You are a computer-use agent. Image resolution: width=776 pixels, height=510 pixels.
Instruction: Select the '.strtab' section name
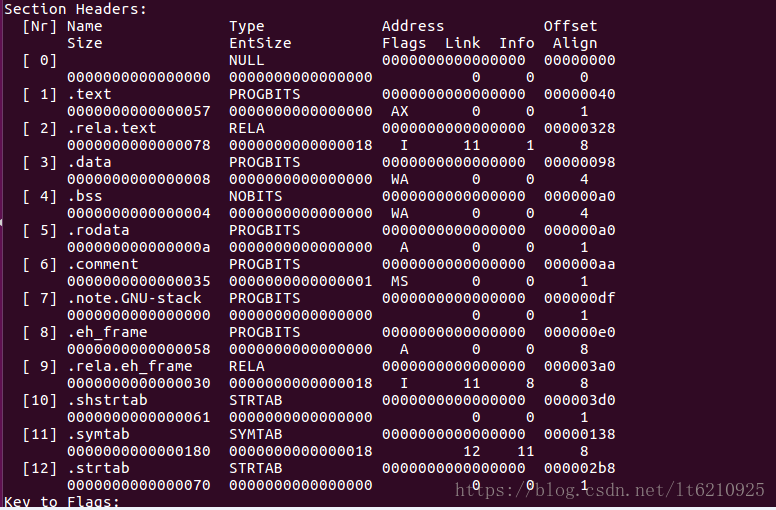click(x=98, y=468)
